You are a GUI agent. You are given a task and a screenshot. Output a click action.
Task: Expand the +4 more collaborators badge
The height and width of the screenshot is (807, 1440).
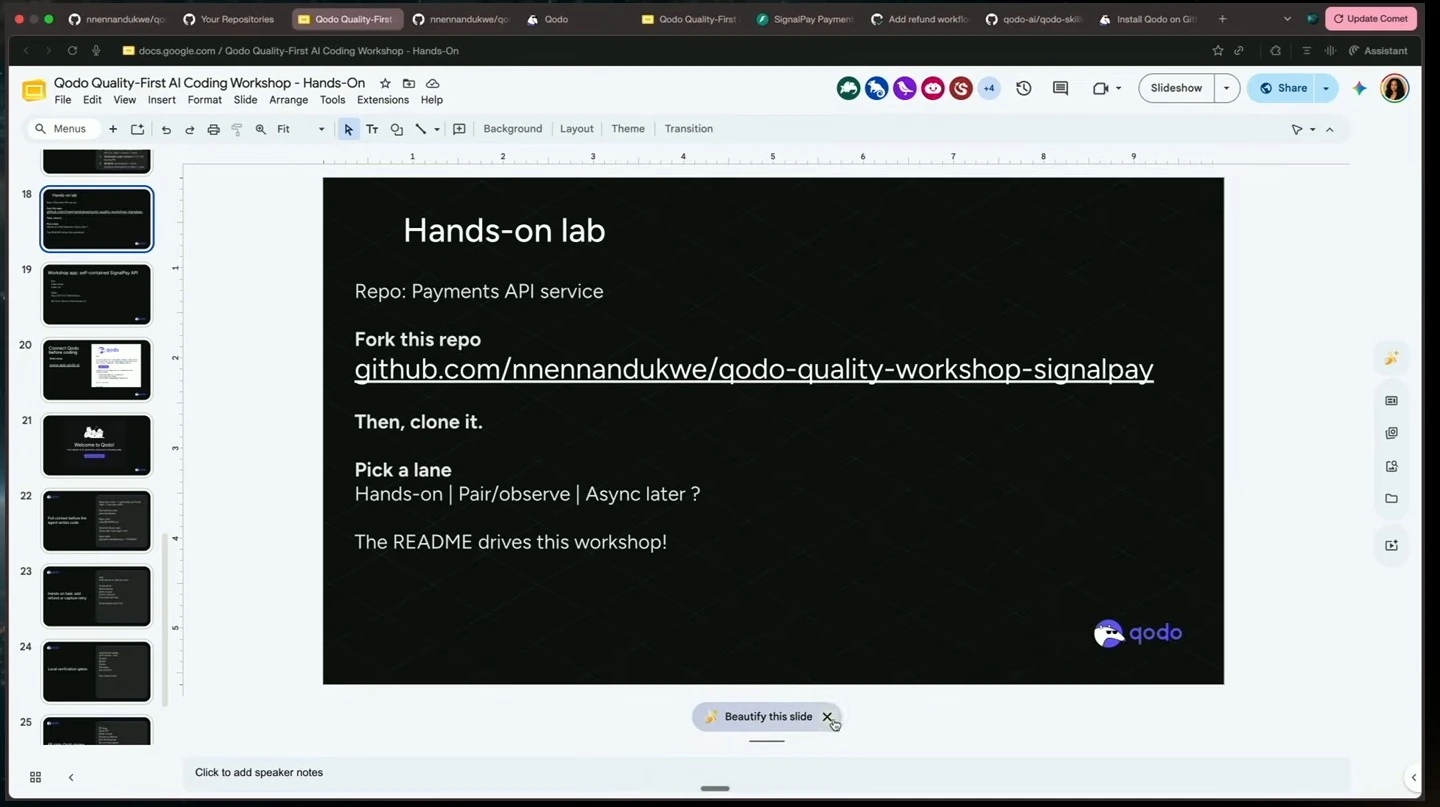989,88
